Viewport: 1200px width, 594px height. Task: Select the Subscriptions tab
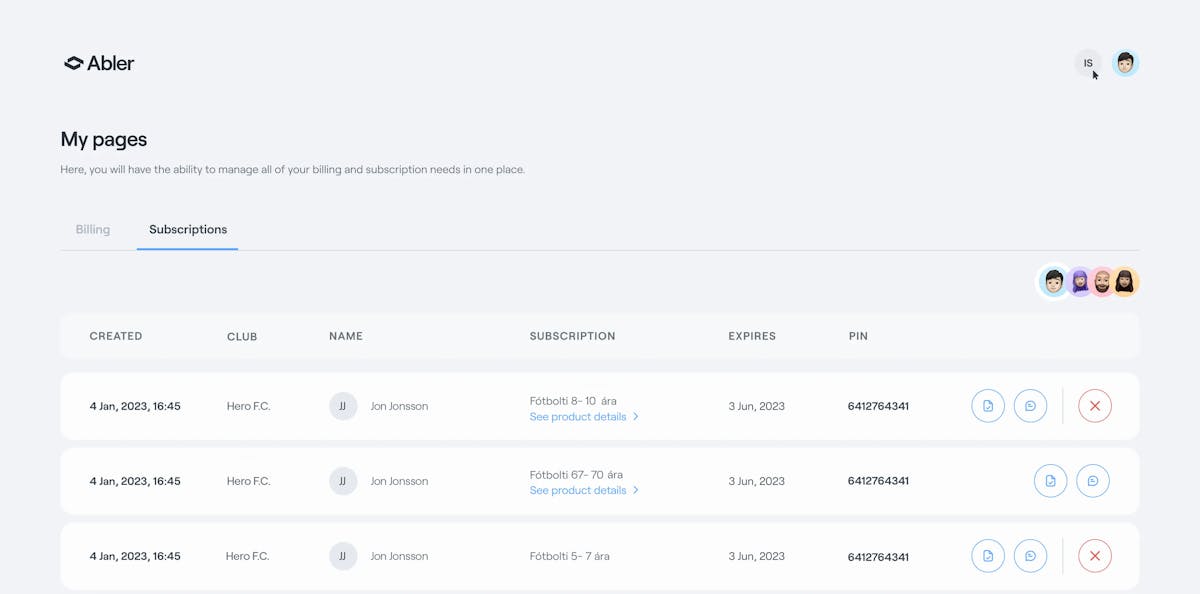coord(188,230)
